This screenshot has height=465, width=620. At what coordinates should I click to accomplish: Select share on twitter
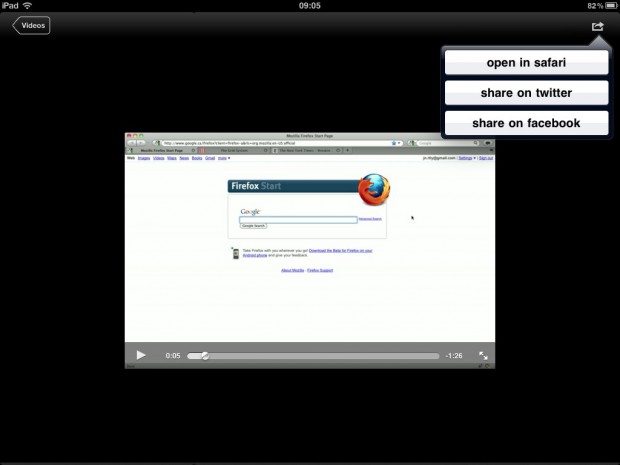526,93
